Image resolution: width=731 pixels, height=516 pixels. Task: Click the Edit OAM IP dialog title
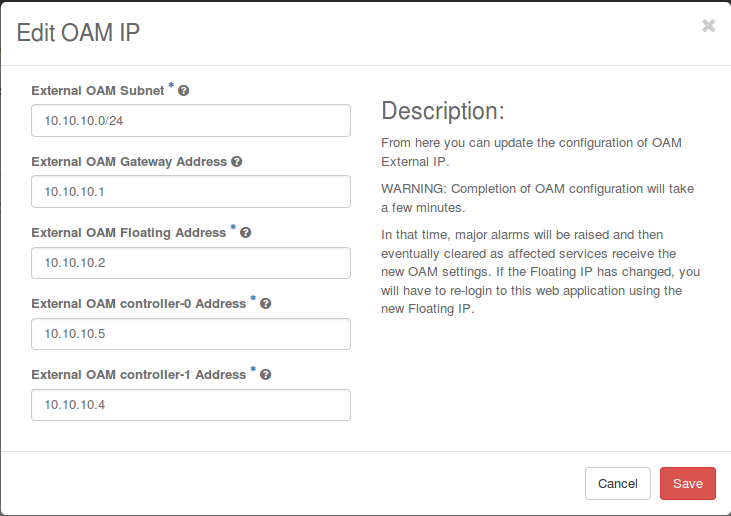click(x=79, y=32)
